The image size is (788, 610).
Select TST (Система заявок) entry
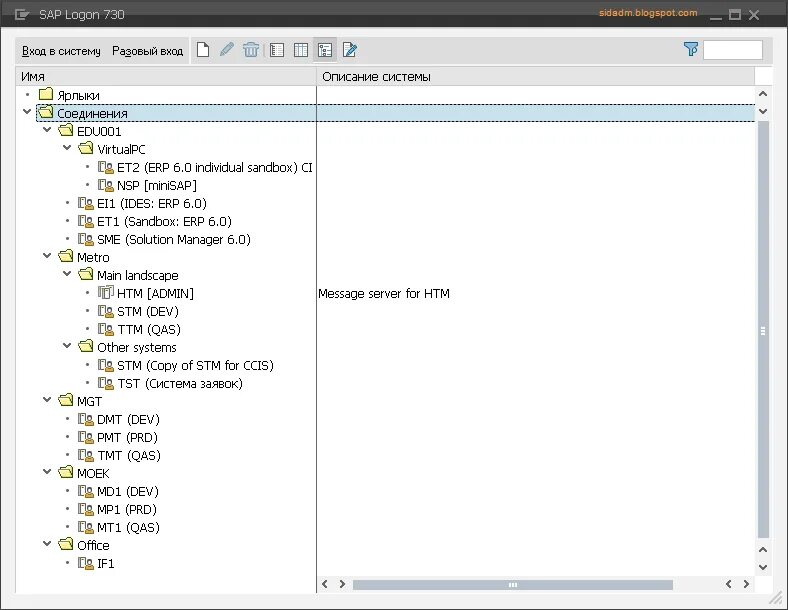point(180,383)
